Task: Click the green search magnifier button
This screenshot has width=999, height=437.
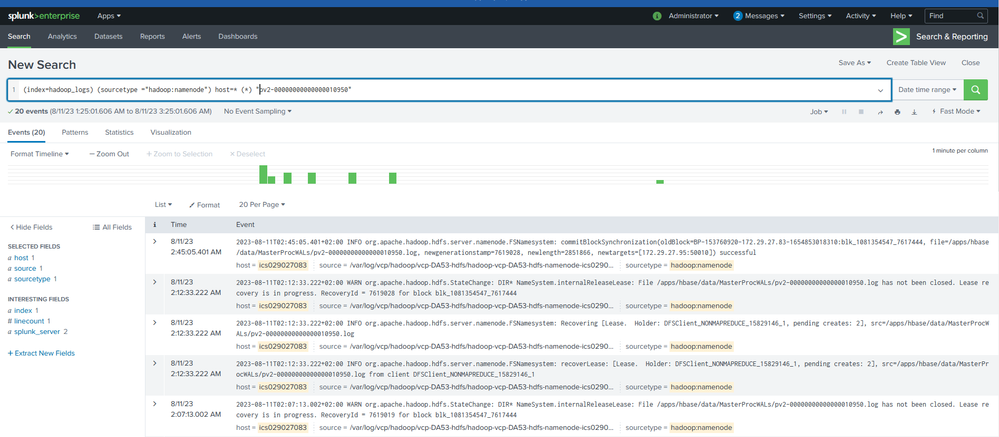Action: pos(975,90)
